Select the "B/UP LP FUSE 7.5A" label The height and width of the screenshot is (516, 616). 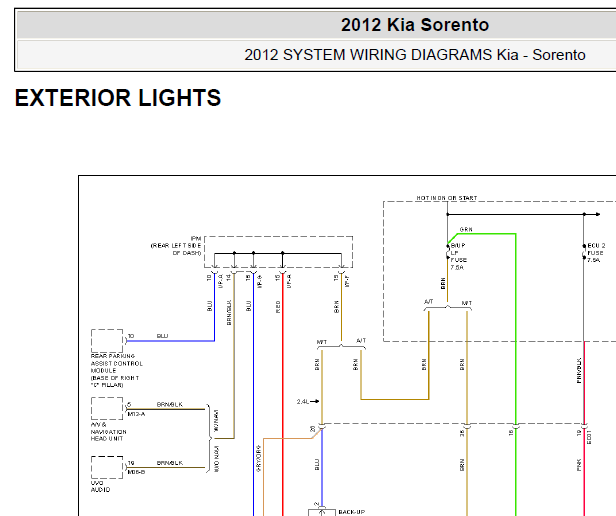point(458,256)
